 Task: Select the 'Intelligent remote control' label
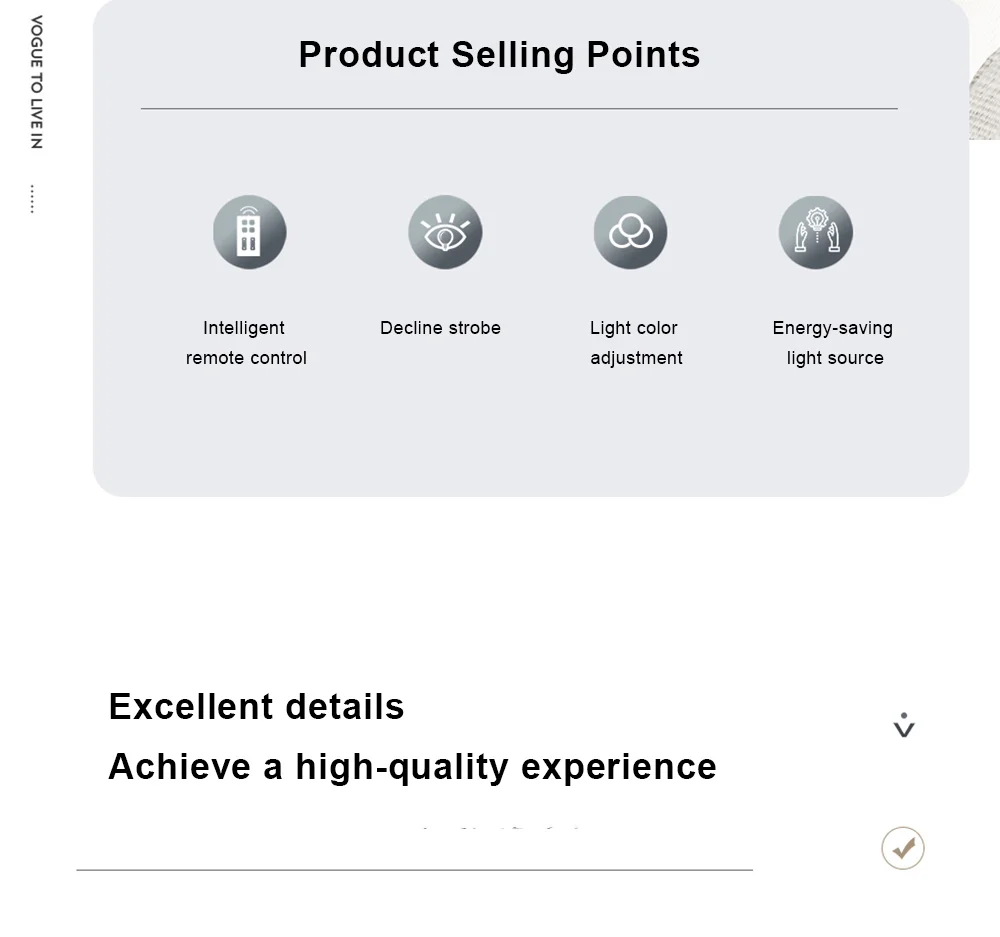246,343
